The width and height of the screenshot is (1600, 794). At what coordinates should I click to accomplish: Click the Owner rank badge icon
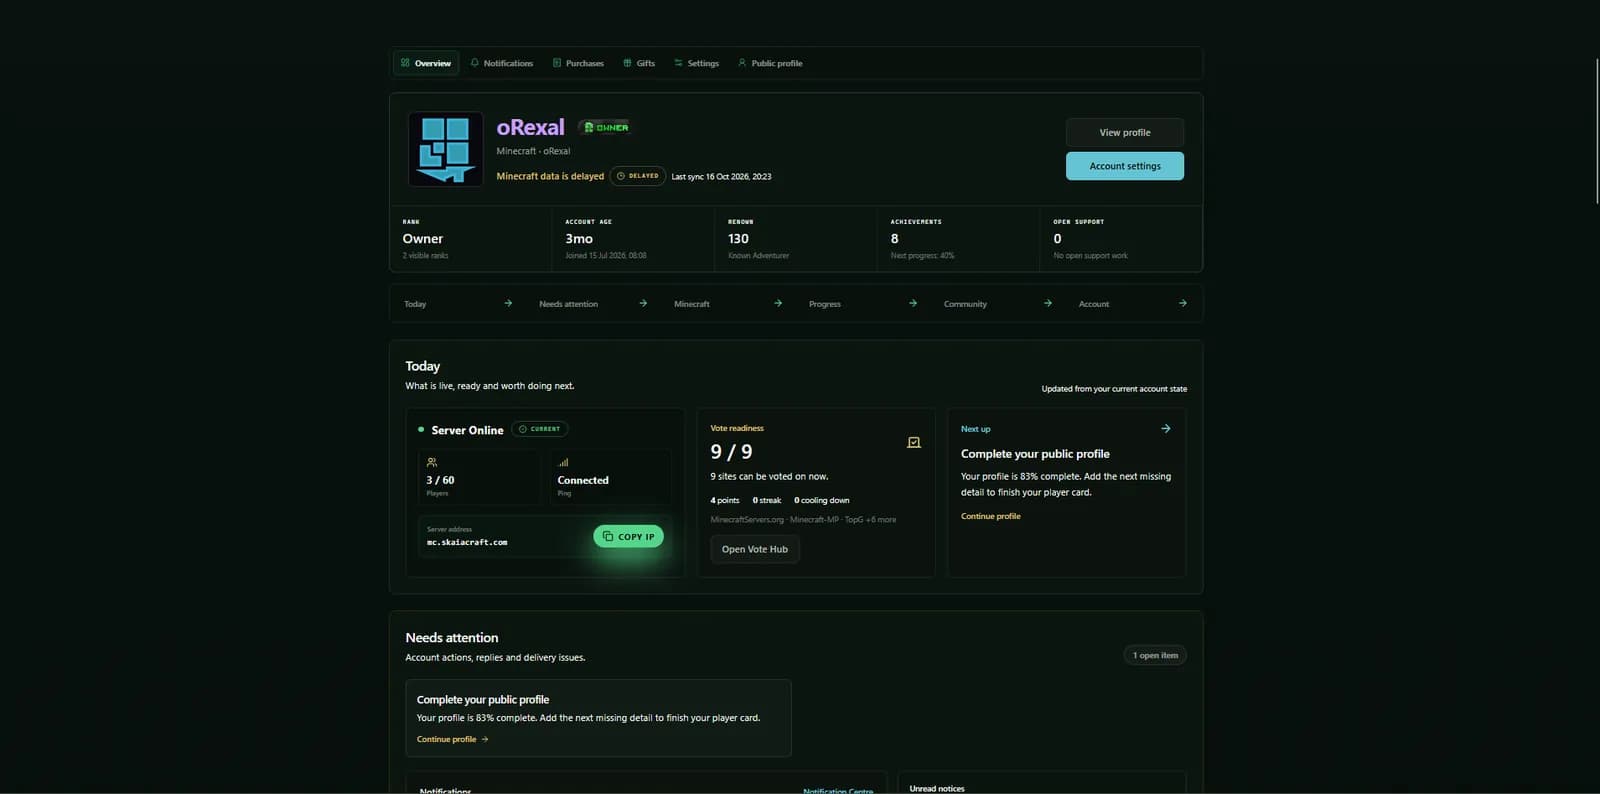click(x=589, y=127)
